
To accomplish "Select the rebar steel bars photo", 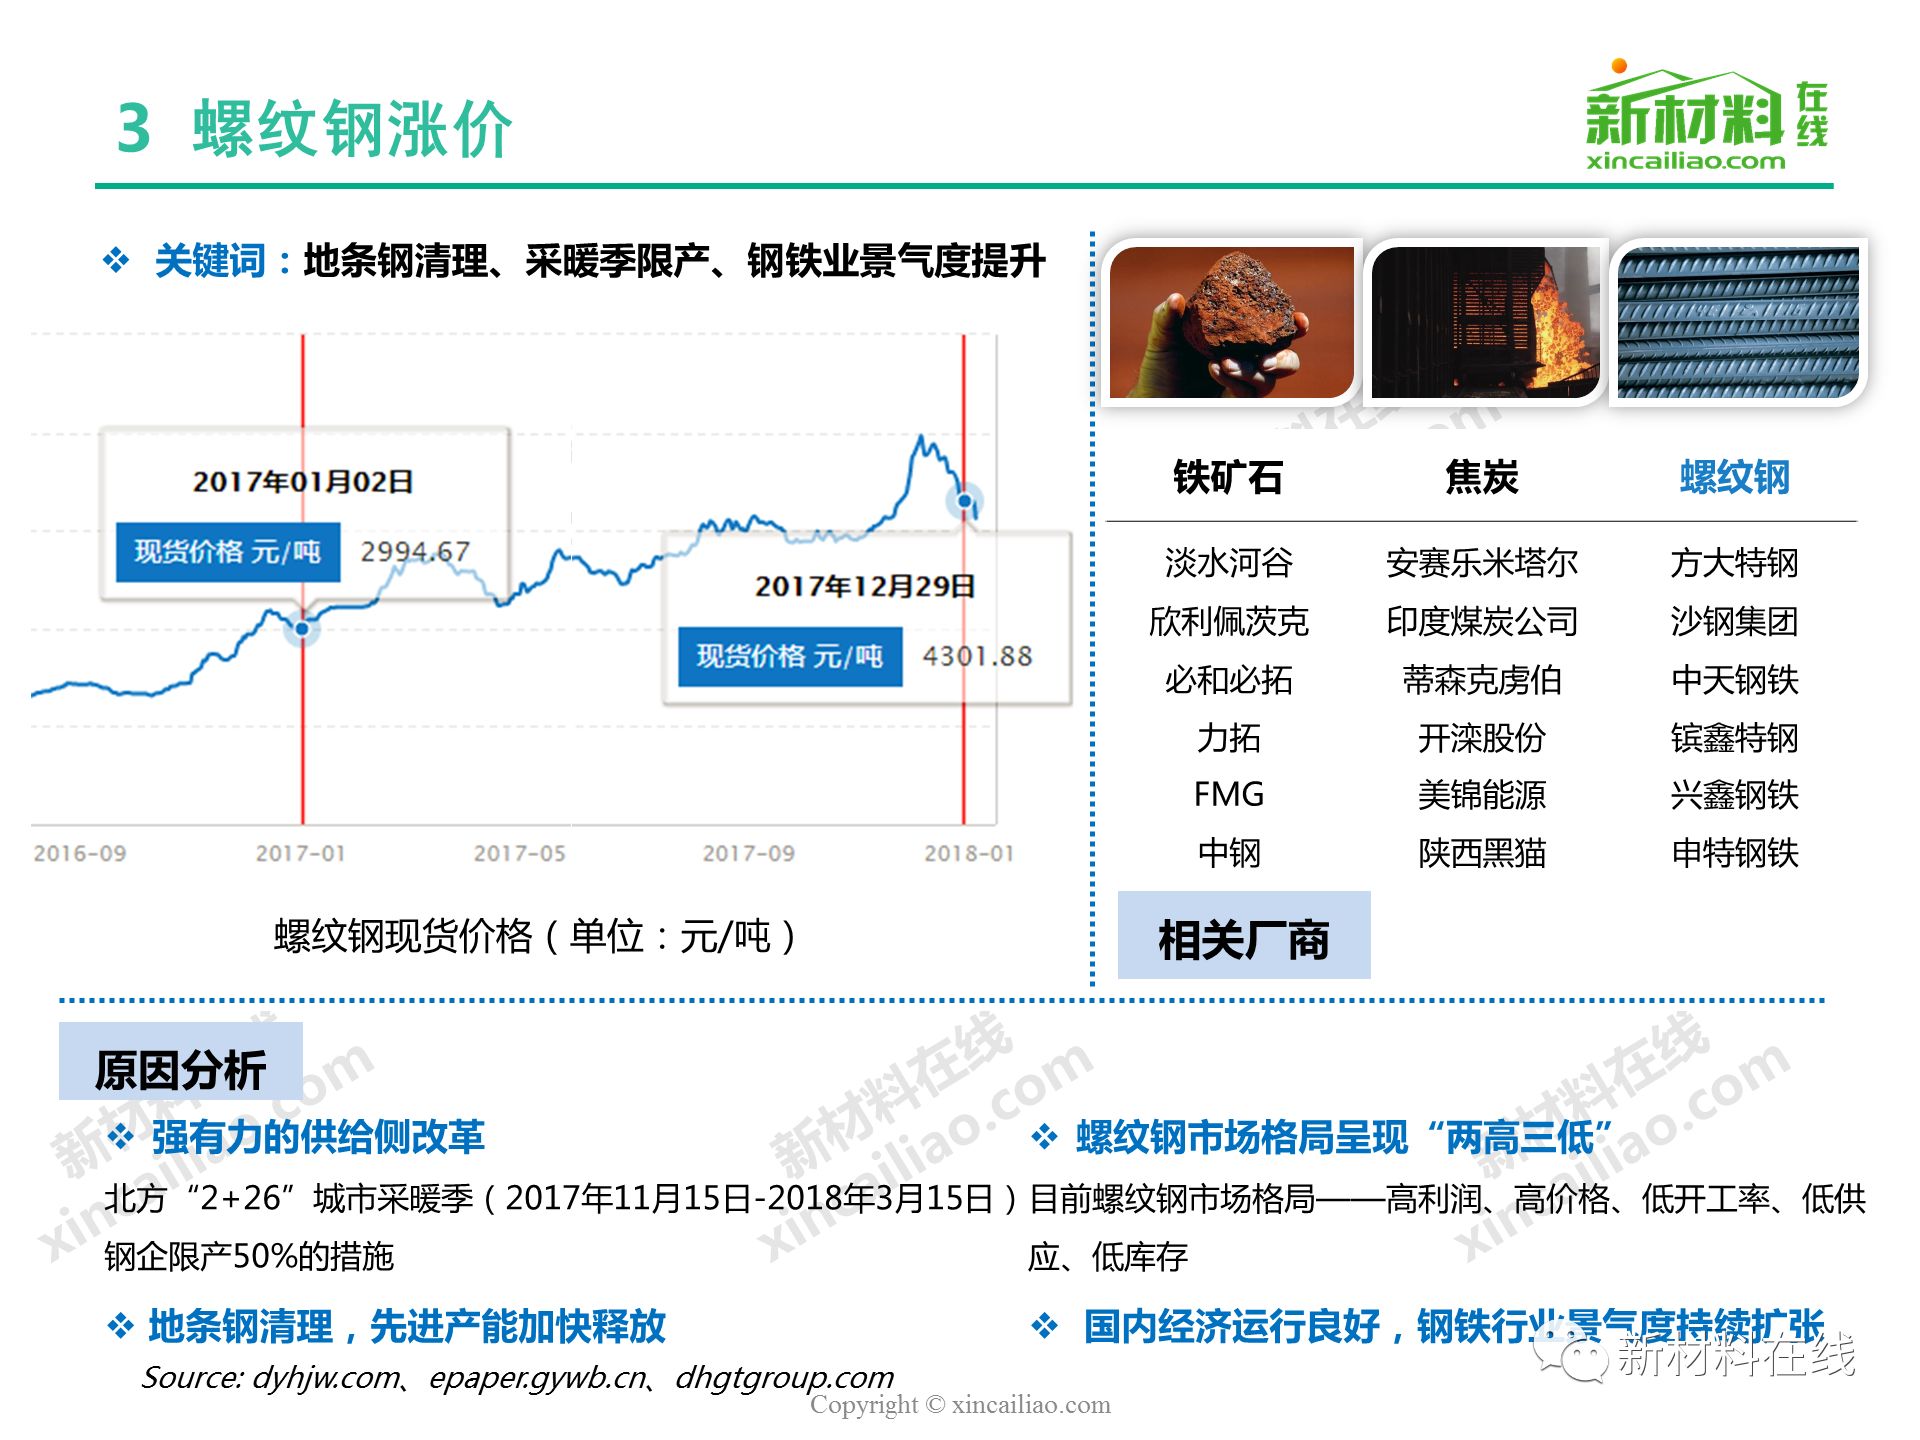I will click(1738, 322).
